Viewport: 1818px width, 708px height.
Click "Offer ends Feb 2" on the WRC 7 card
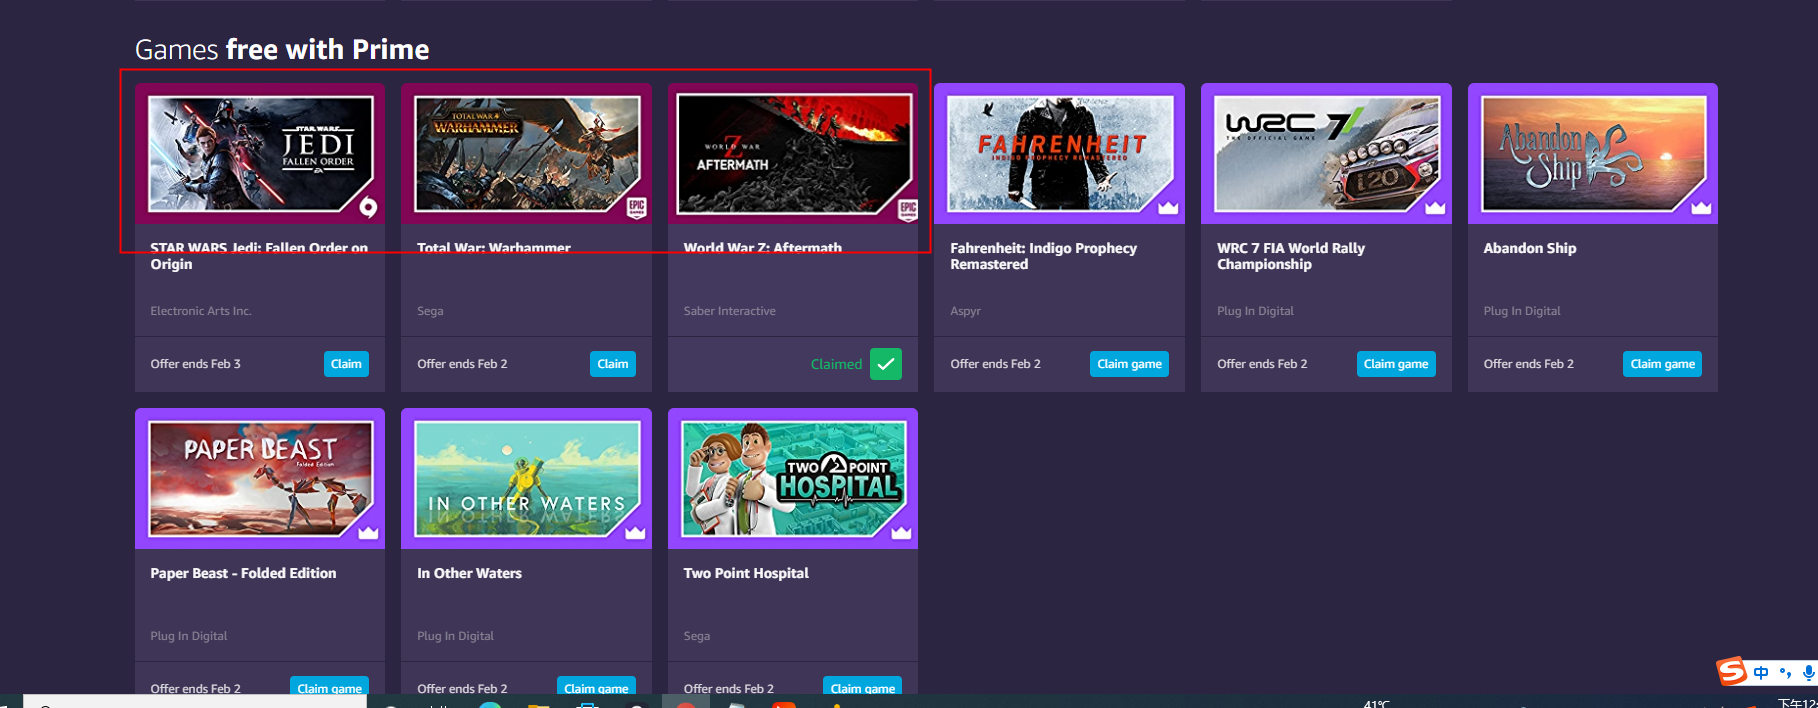click(x=1262, y=364)
